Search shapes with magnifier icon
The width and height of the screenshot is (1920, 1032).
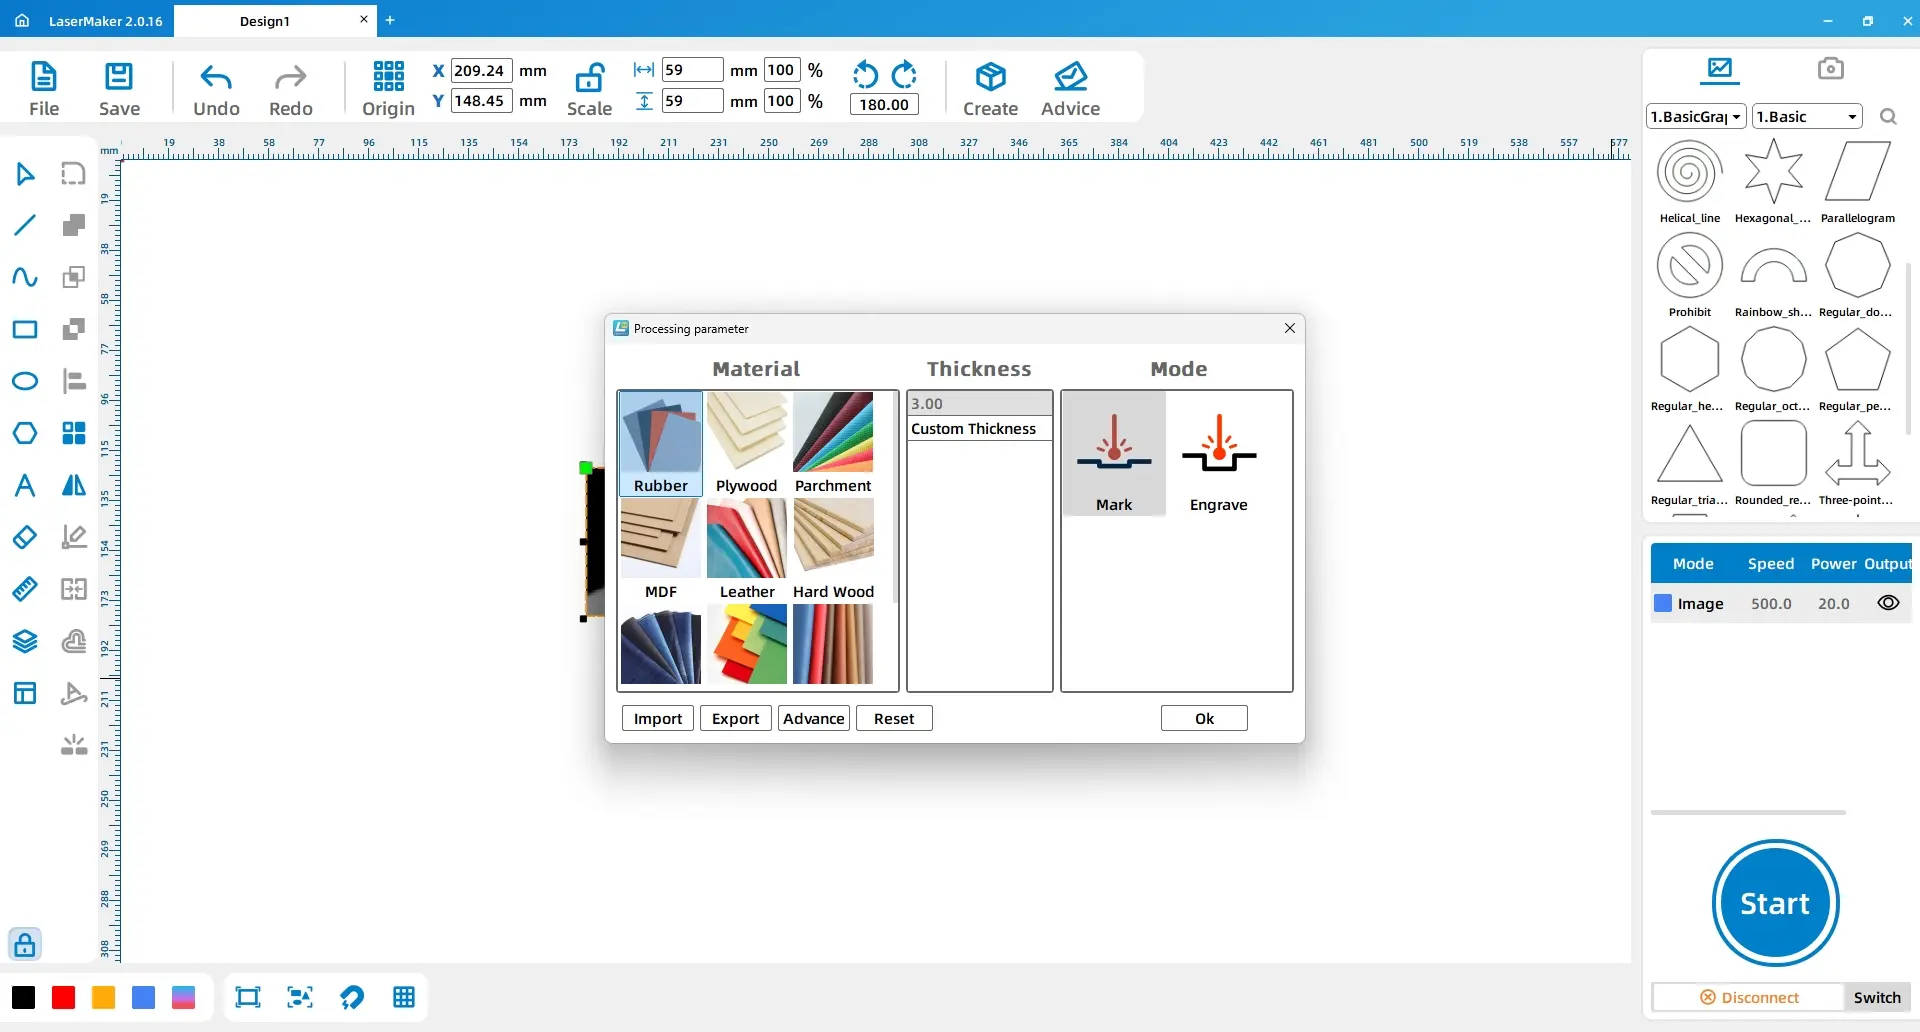tap(1888, 117)
